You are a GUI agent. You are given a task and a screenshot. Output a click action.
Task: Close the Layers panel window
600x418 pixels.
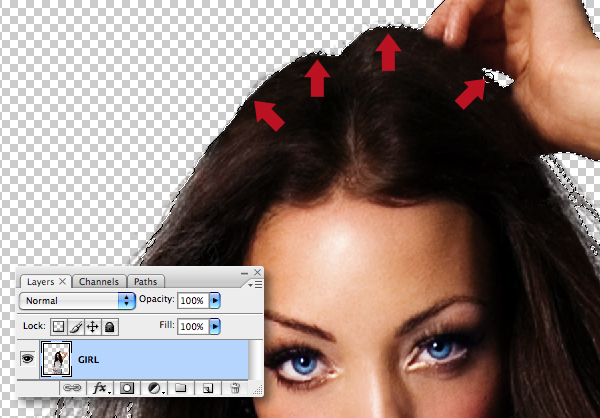coord(258,273)
